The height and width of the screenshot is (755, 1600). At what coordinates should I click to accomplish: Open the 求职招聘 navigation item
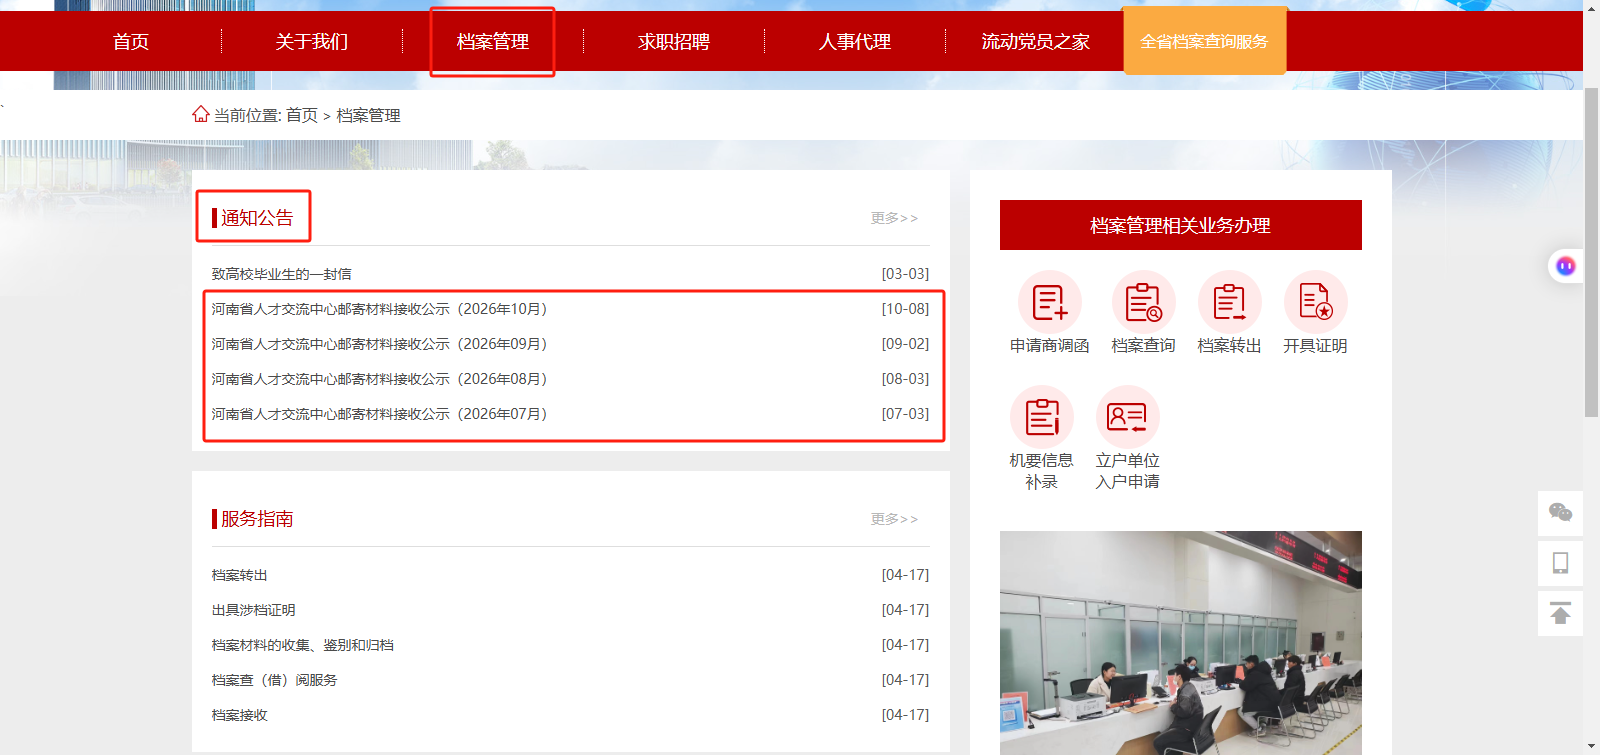tap(674, 42)
